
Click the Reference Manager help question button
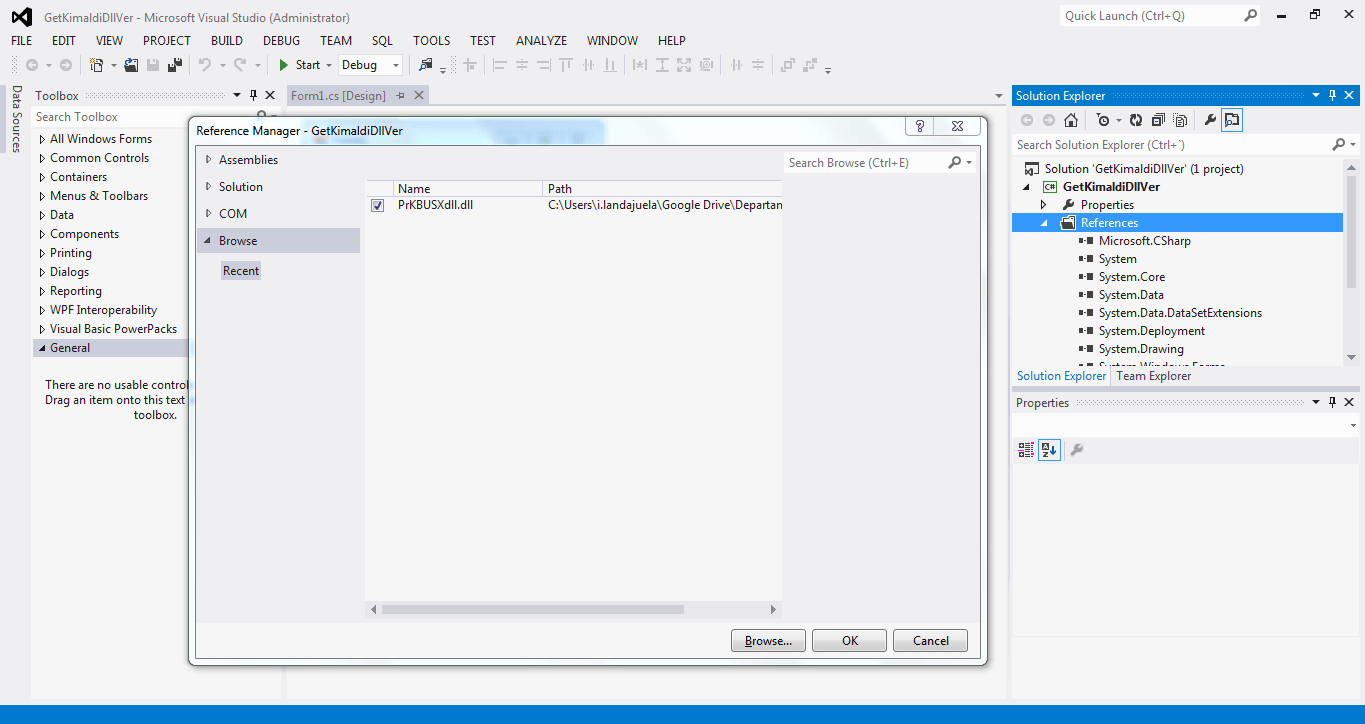[919, 126]
